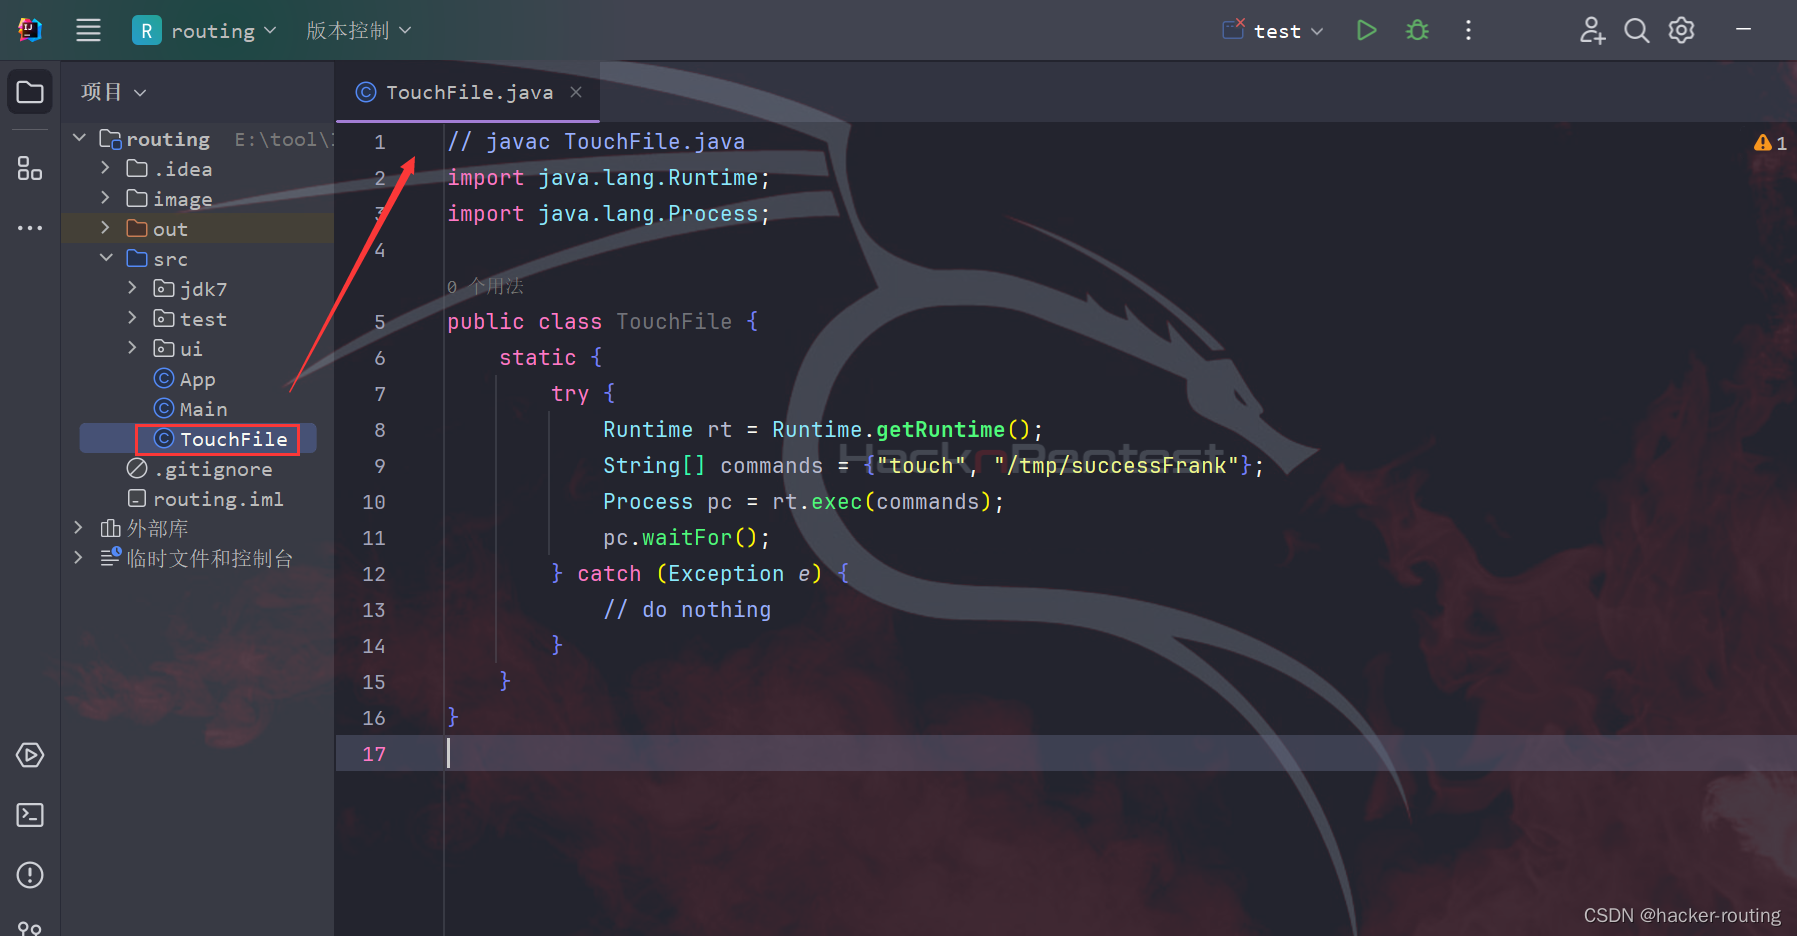This screenshot has height=936, width=1797.
Task: Click line number 17 in gutter
Action: click(374, 754)
